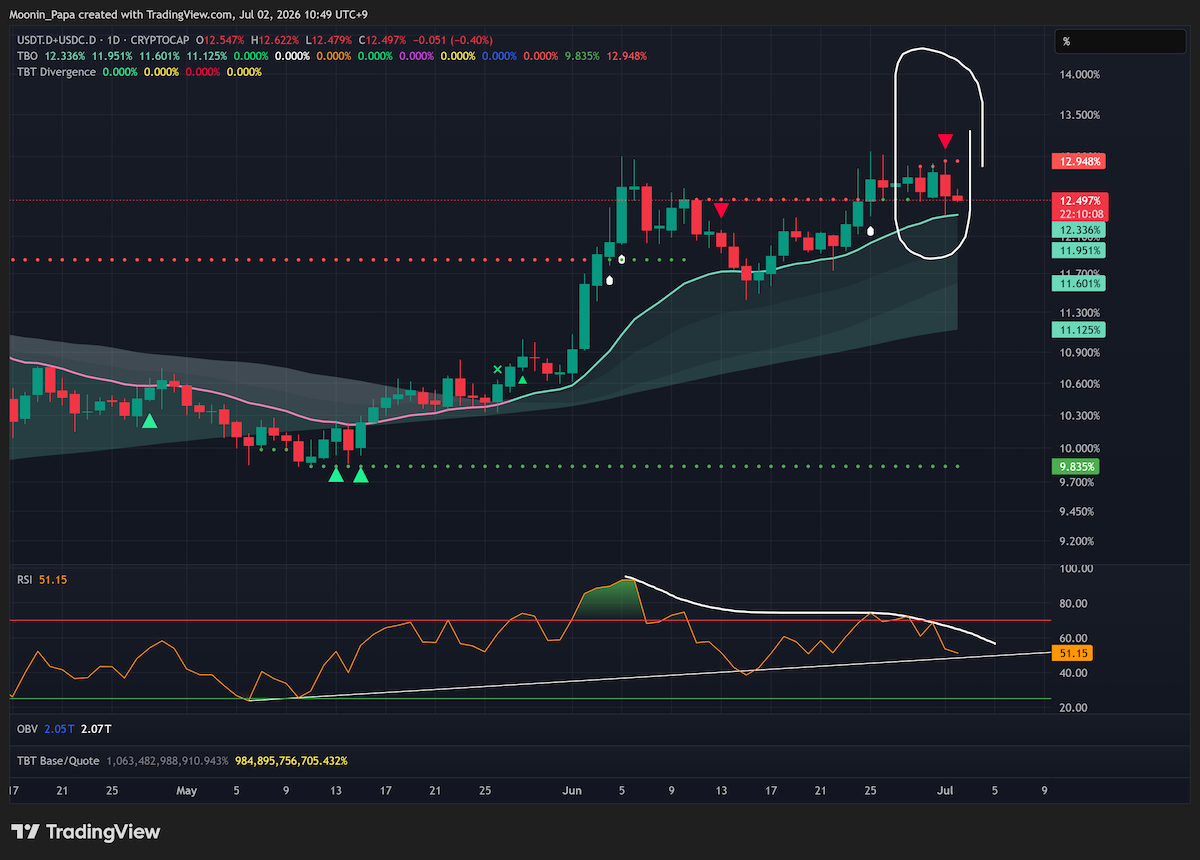Click the red down-triangle signal near Jun 13
The width and height of the screenshot is (1200, 860).
pos(720,209)
